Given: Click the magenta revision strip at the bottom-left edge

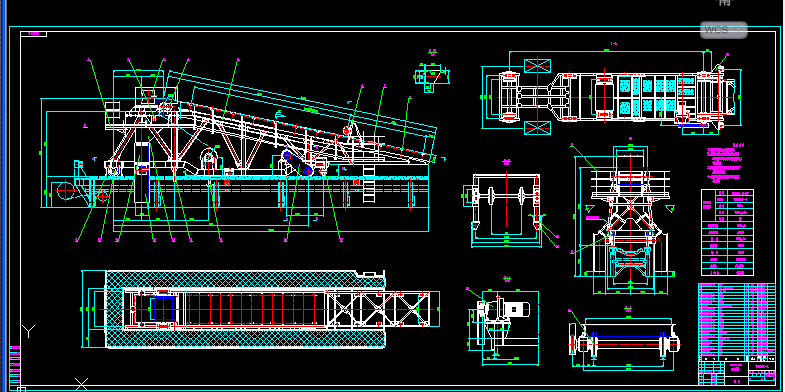Looking at the screenshot, I should point(15,366).
